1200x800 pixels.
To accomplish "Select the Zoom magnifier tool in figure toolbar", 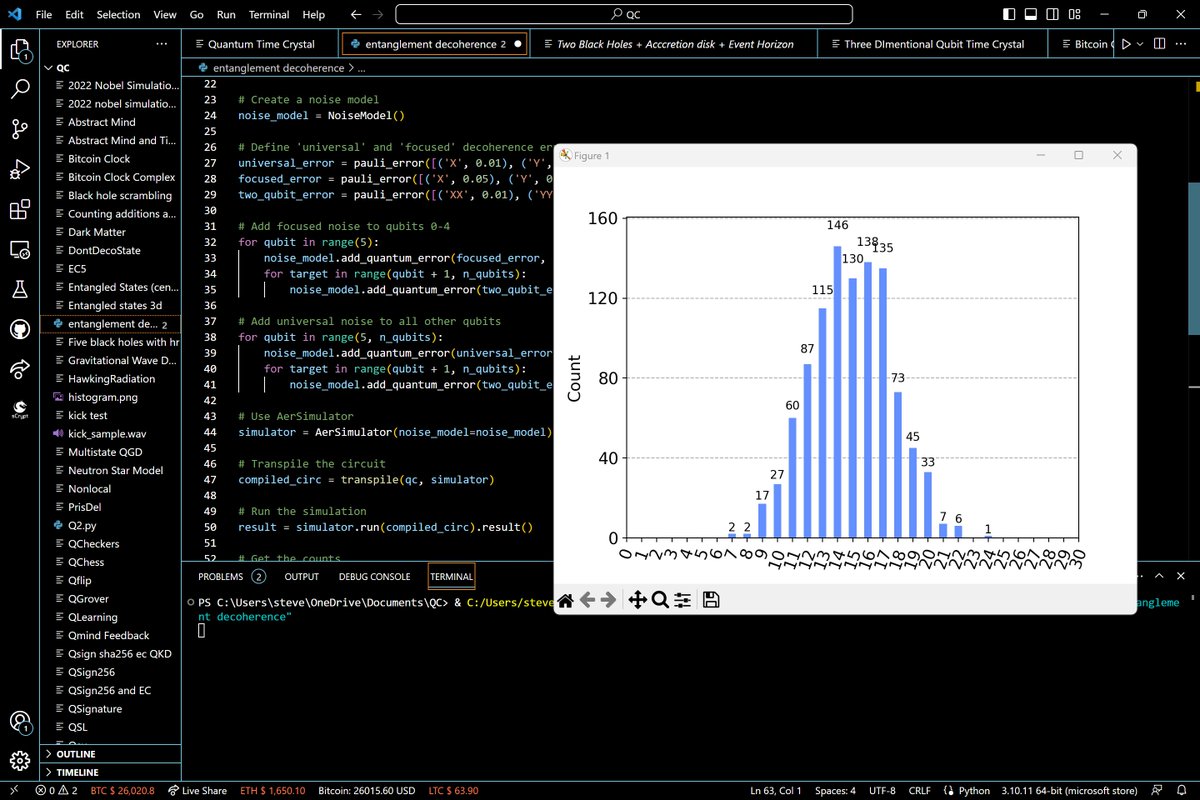I will (660, 600).
